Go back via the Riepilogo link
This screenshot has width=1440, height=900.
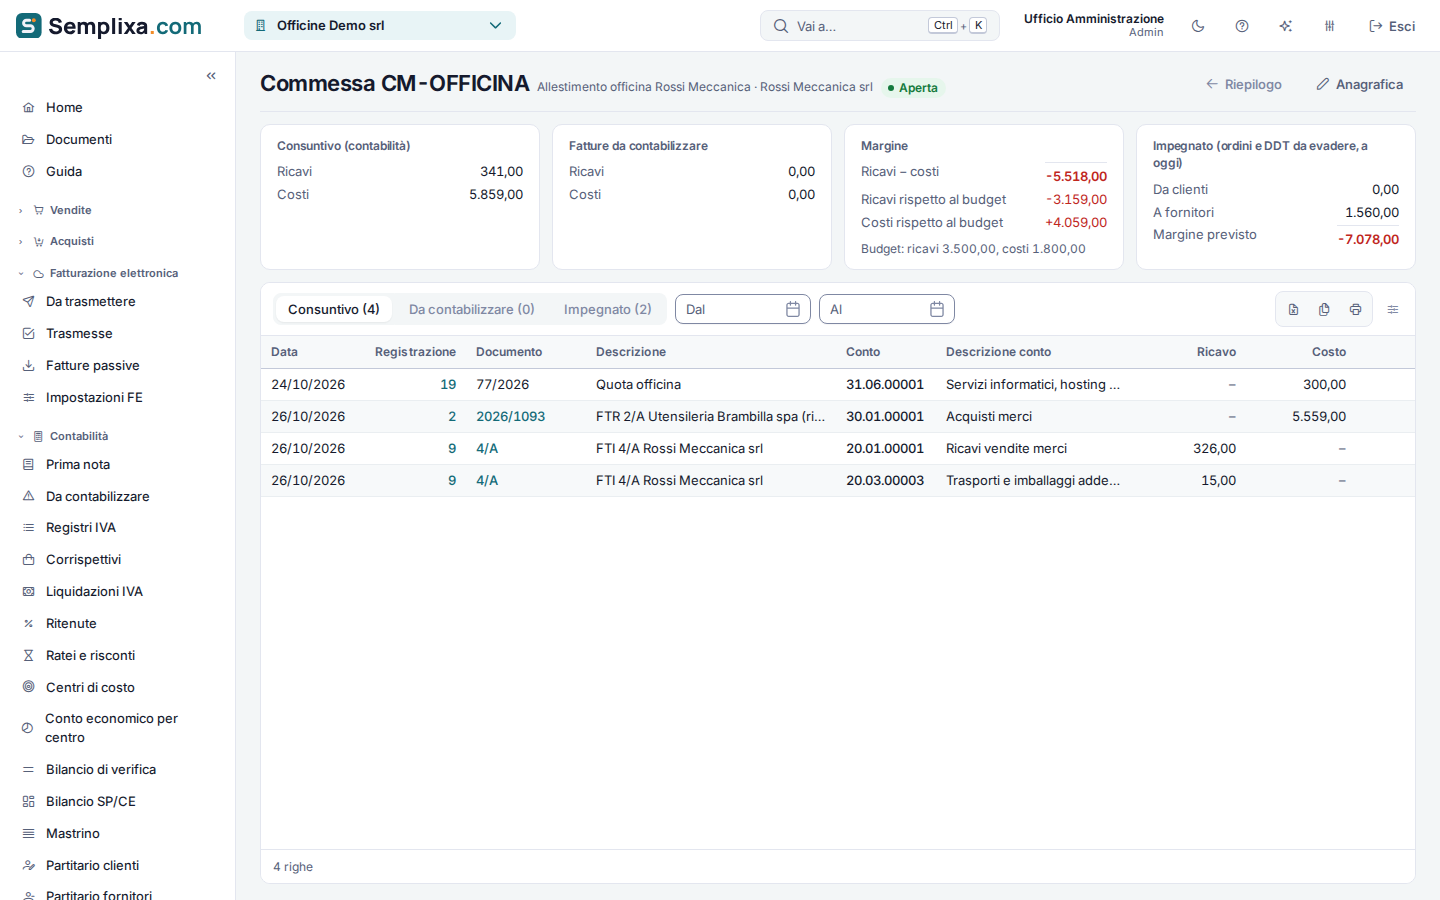tap(1243, 85)
